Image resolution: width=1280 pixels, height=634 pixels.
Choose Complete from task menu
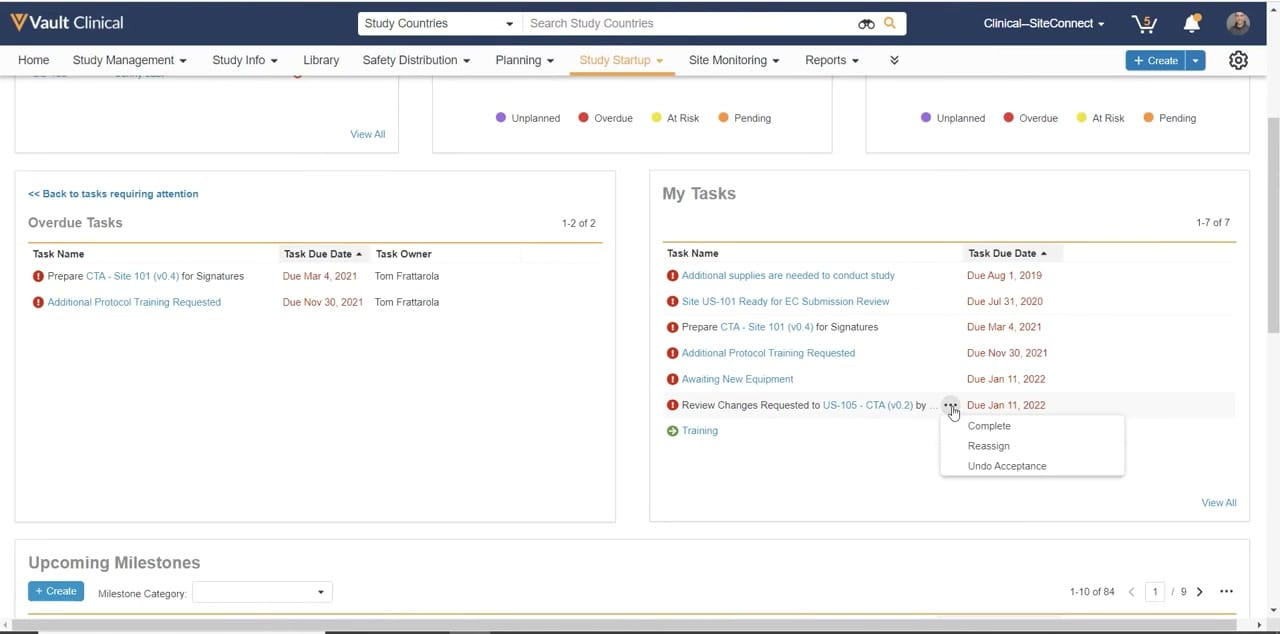[989, 426]
